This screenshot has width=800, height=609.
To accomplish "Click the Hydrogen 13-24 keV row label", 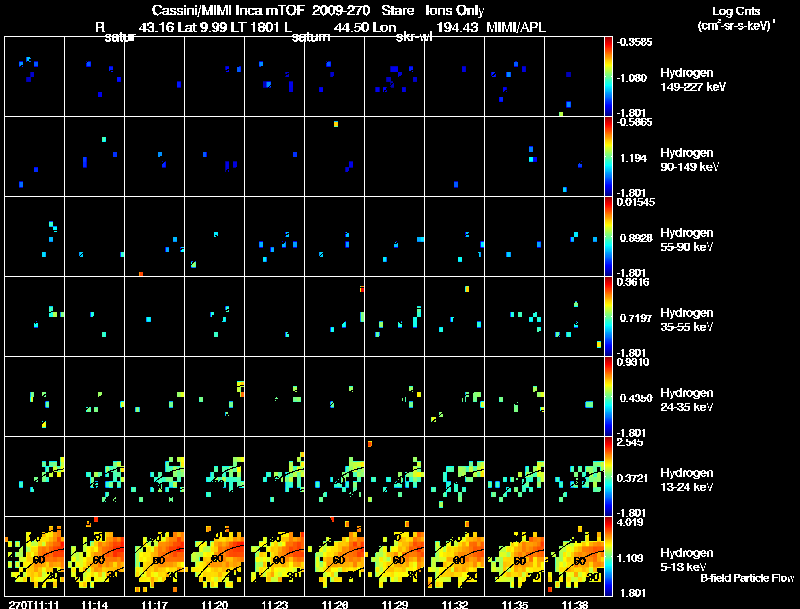I will (687, 480).
